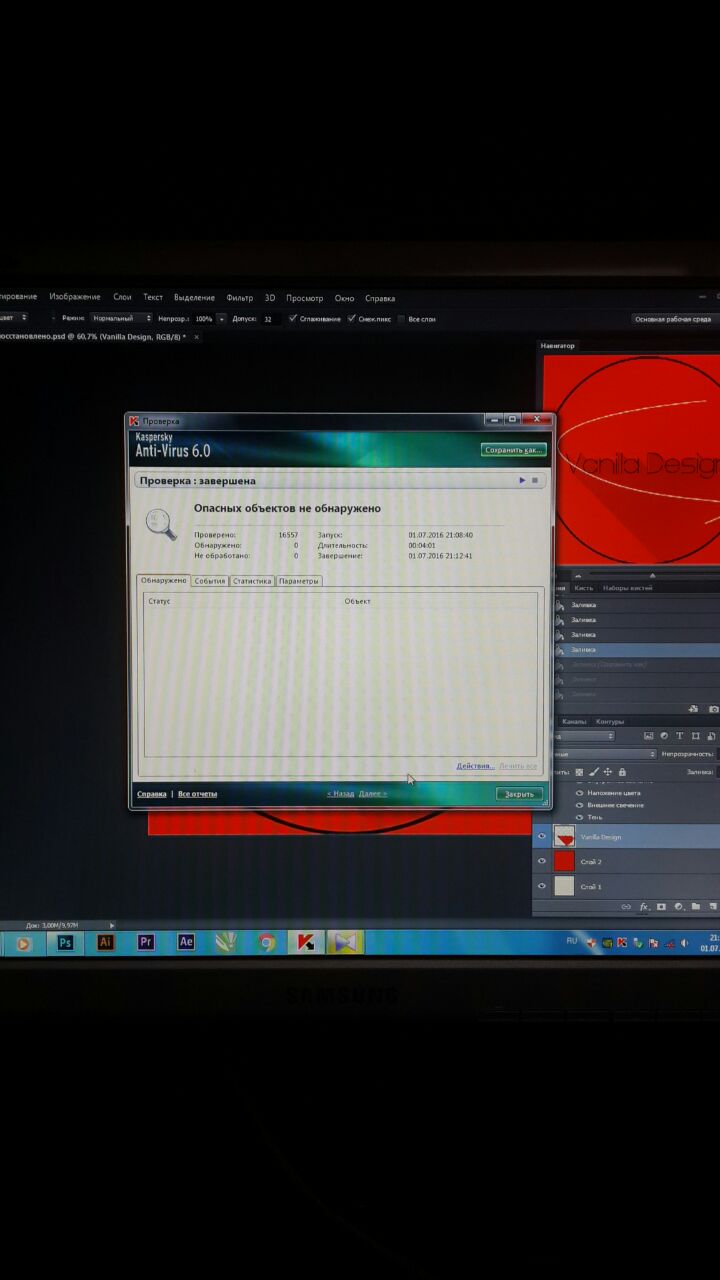The image size is (720, 1280).
Task: Click the link layers icon in Layers panel
Action: click(x=627, y=907)
